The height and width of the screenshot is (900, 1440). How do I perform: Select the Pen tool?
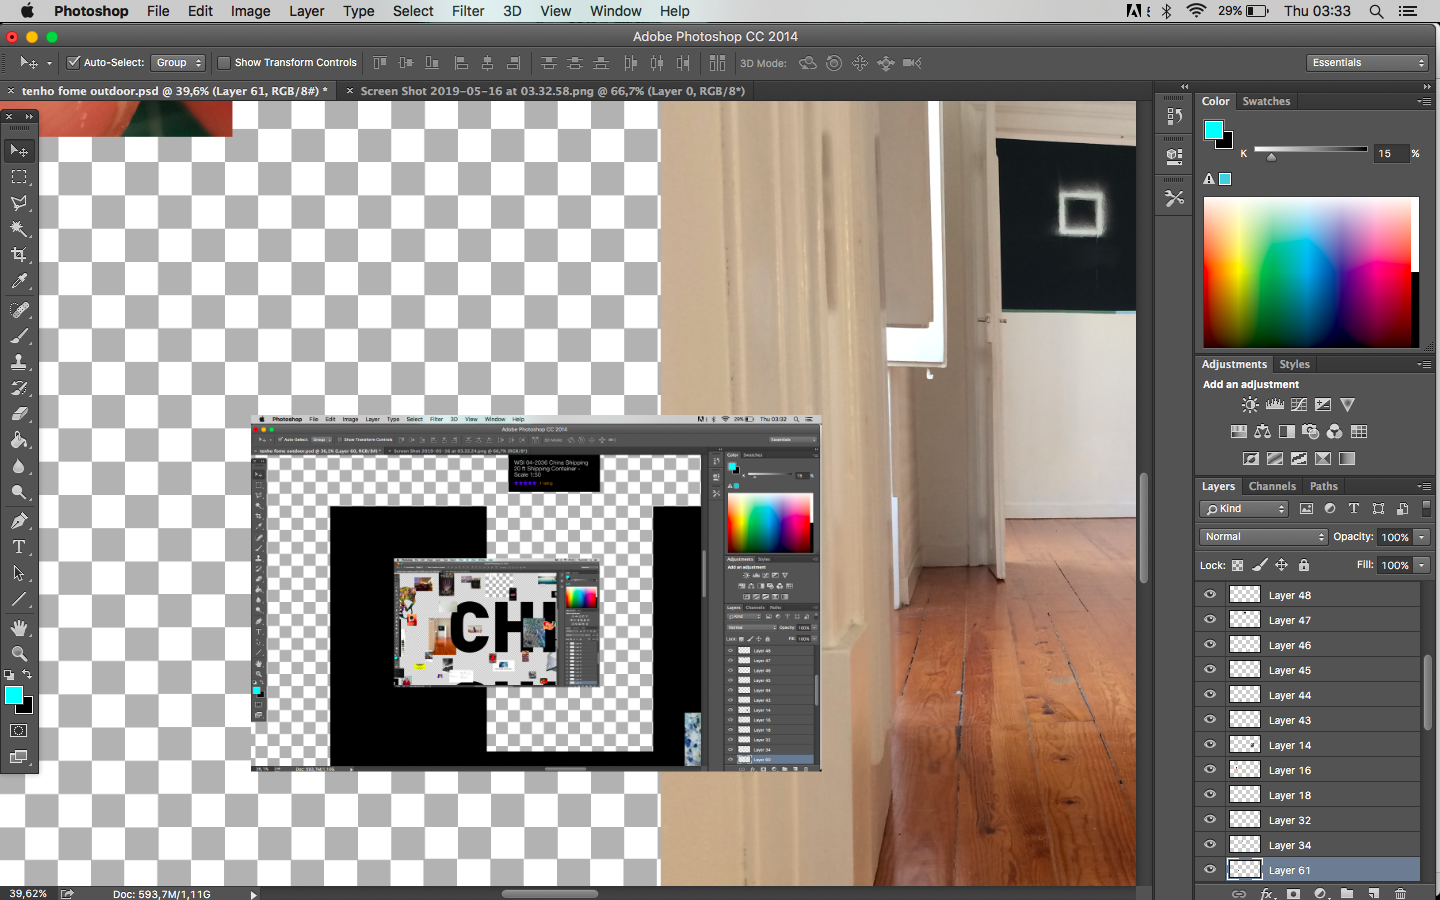[19, 521]
